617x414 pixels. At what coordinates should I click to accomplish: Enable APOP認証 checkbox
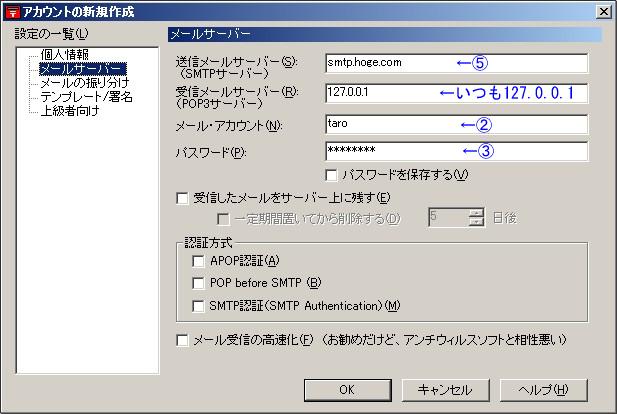click(x=198, y=261)
